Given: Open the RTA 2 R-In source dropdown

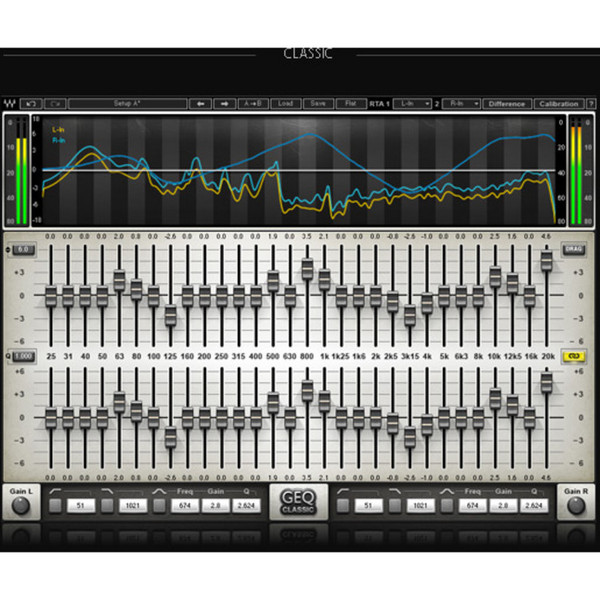Looking at the screenshot, I should [x=464, y=103].
